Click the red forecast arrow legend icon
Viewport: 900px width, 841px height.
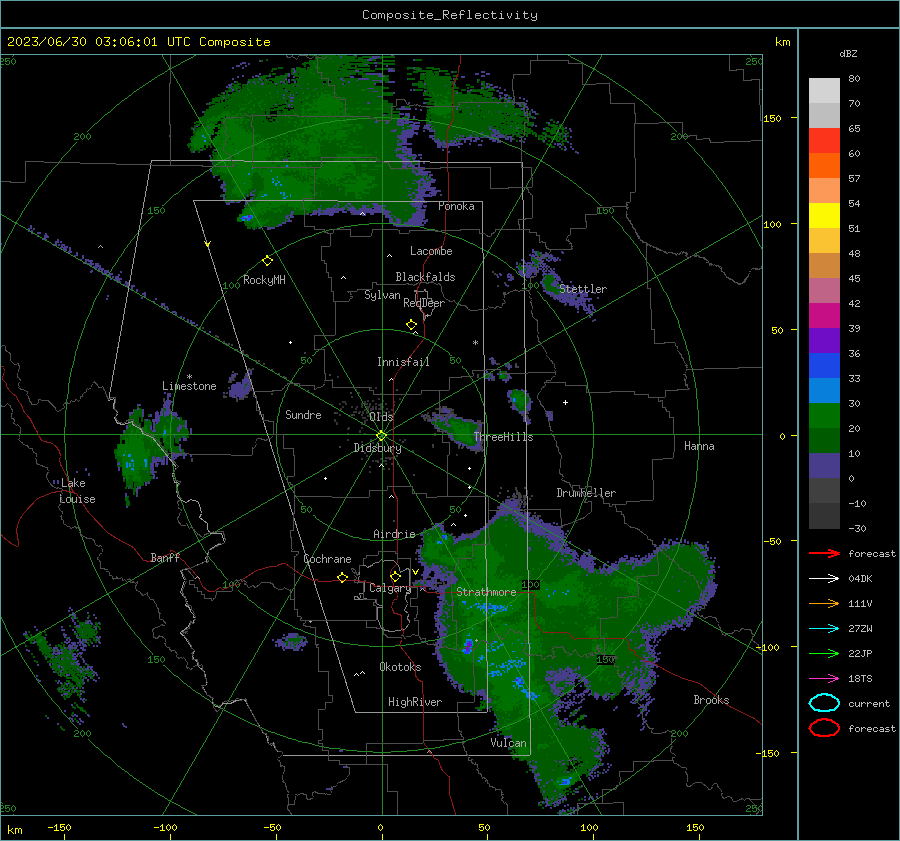pos(824,553)
